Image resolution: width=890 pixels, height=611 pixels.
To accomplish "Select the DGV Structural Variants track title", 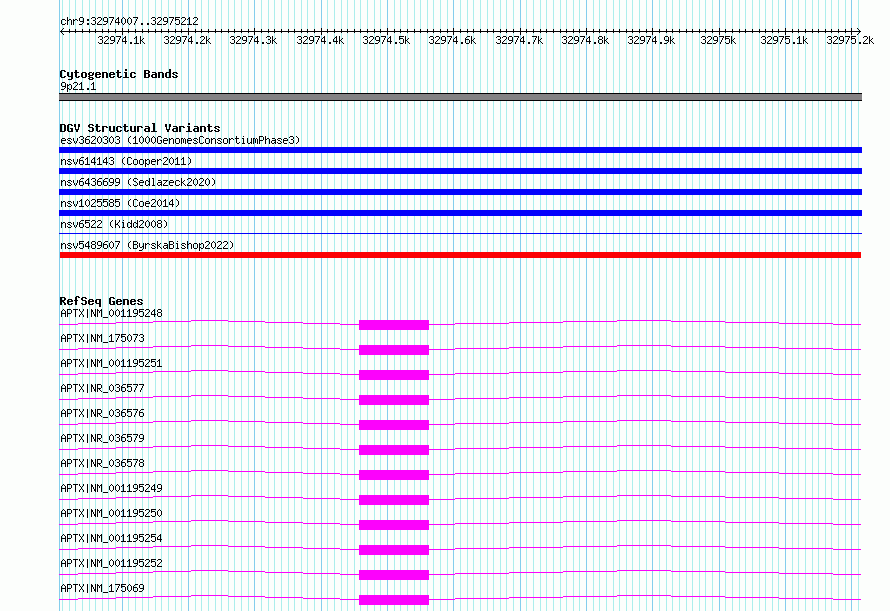I will (x=140, y=128).
